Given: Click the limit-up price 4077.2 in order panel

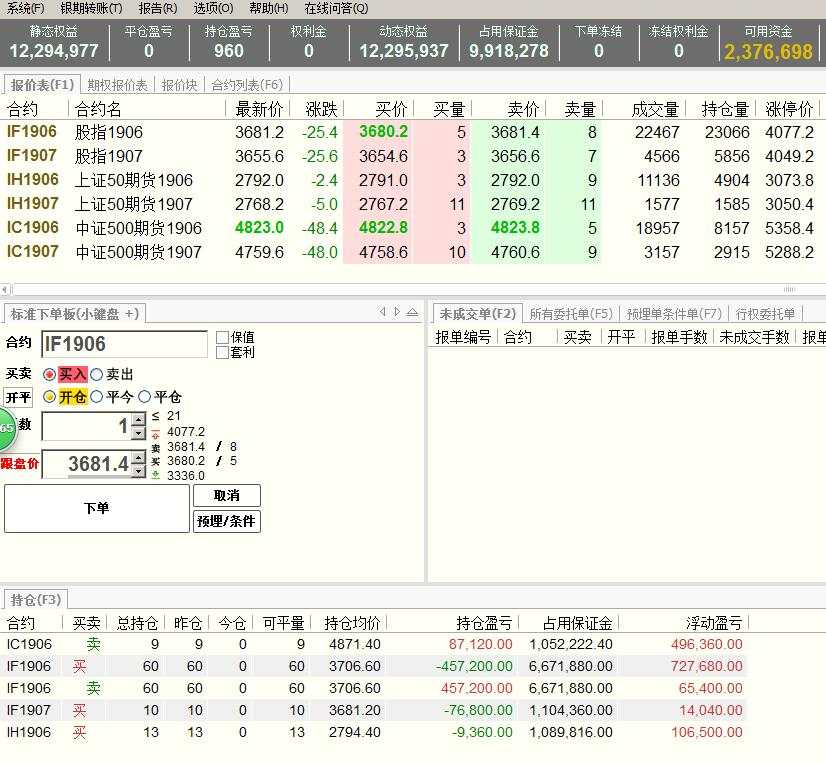Looking at the screenshot, I should click(186, 432).
